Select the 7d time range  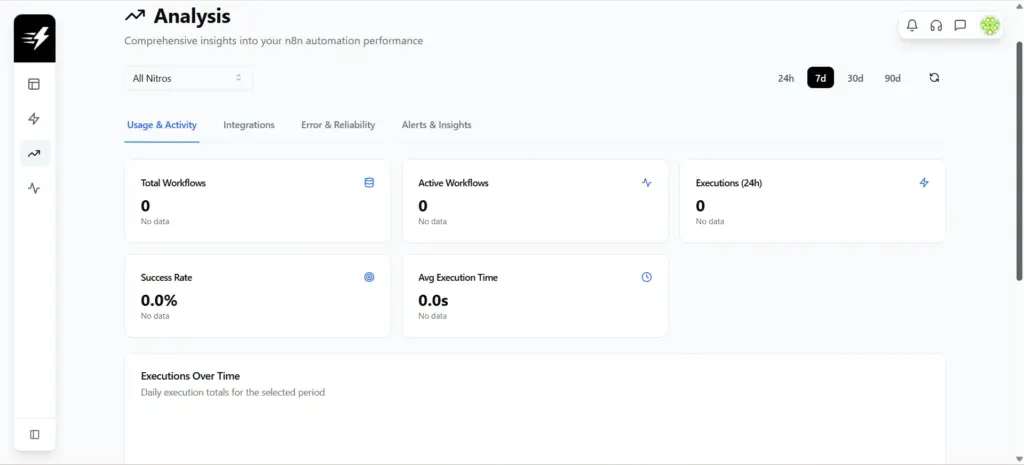click(820, 78)
